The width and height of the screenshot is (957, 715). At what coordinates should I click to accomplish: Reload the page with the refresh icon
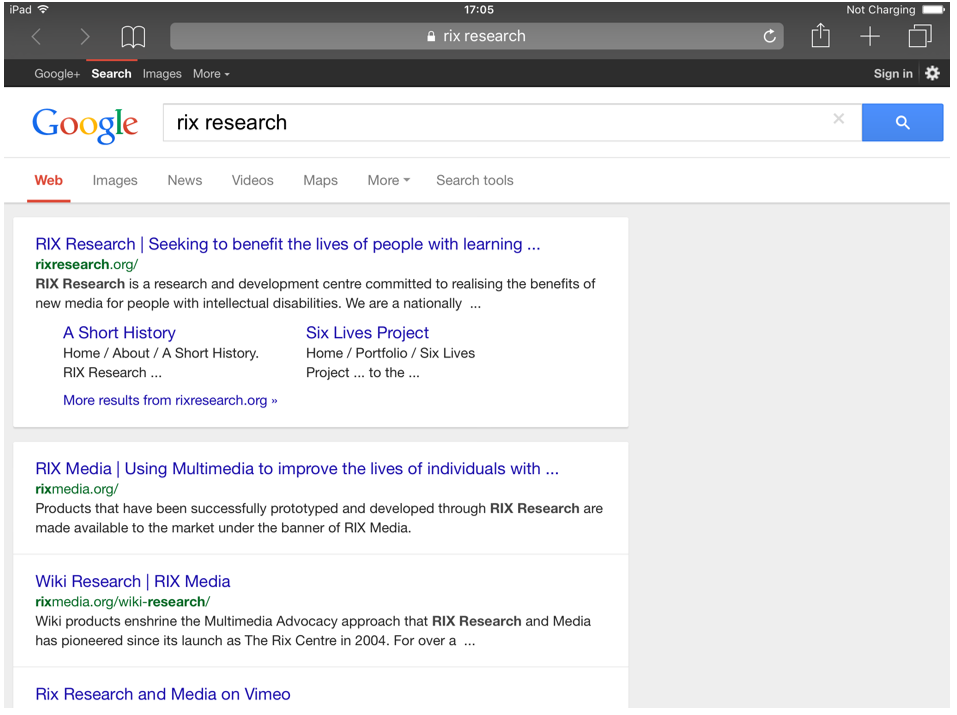[770, 36]
